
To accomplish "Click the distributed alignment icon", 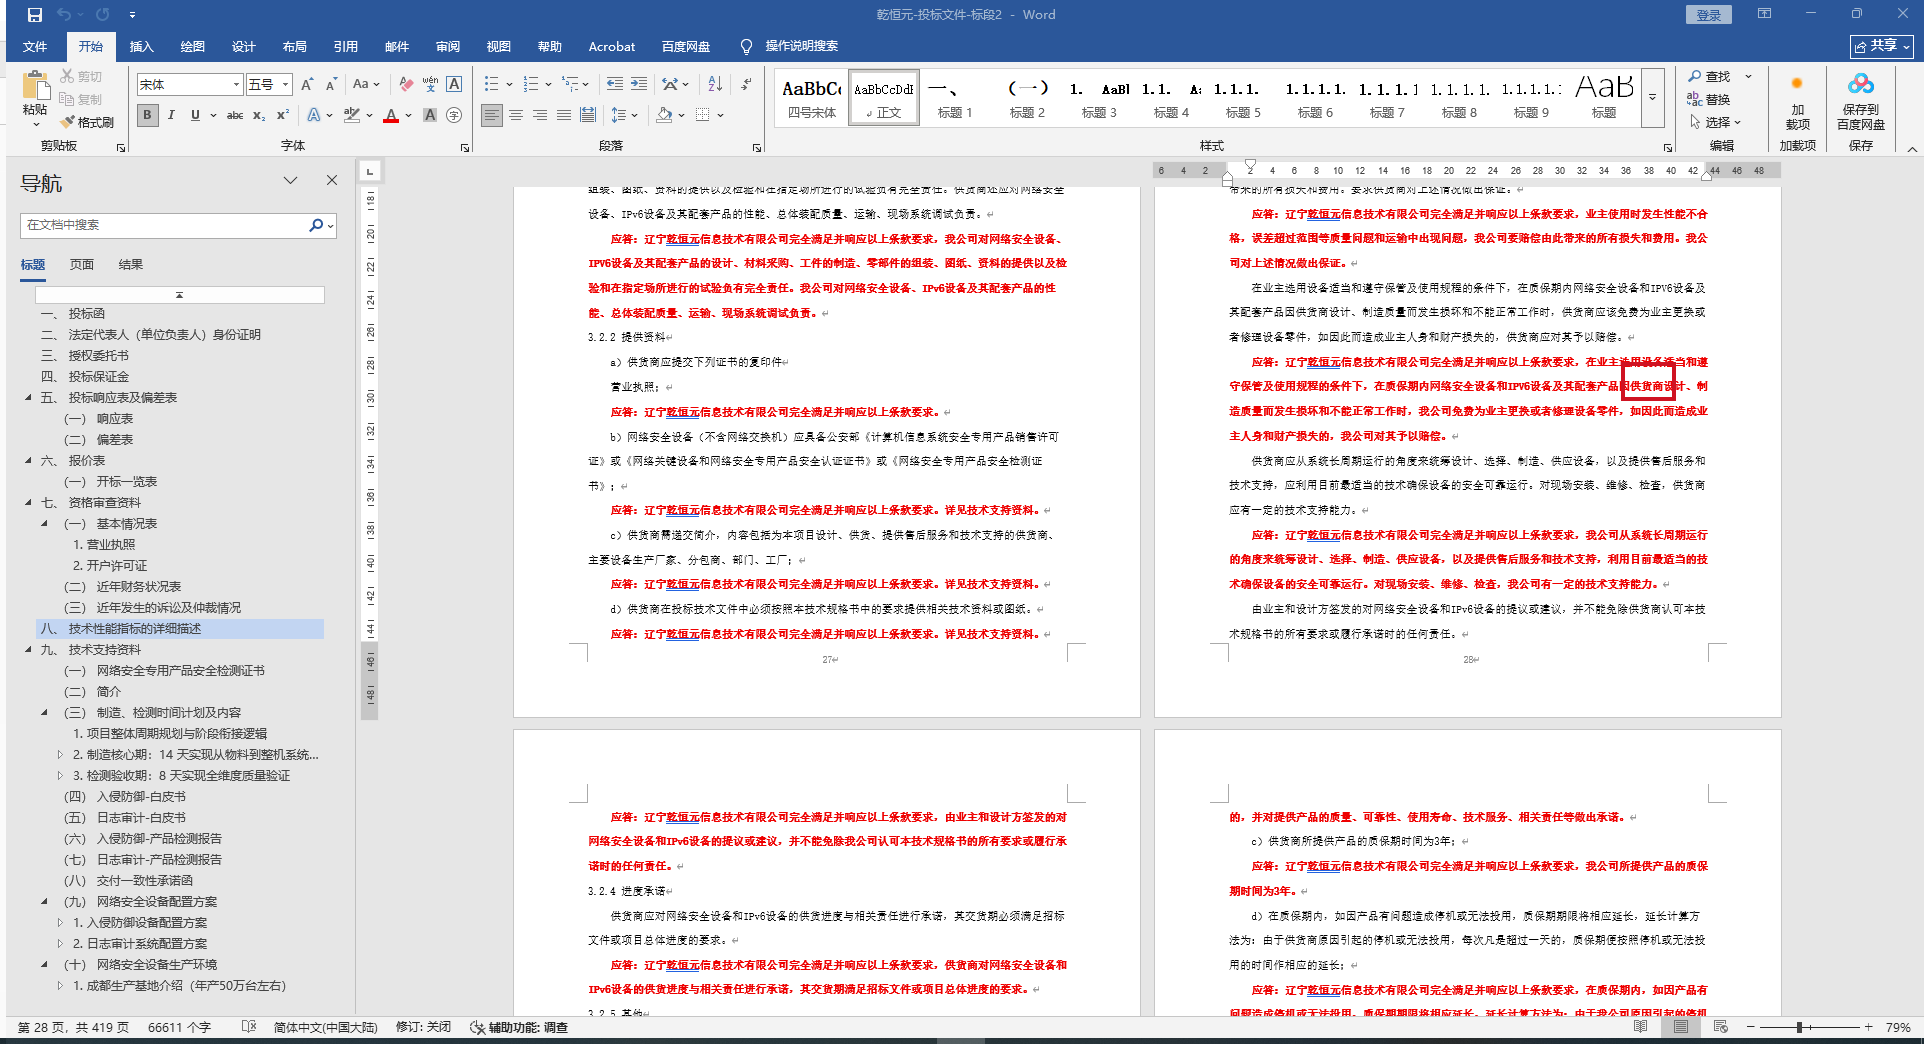I will point(588,115).
